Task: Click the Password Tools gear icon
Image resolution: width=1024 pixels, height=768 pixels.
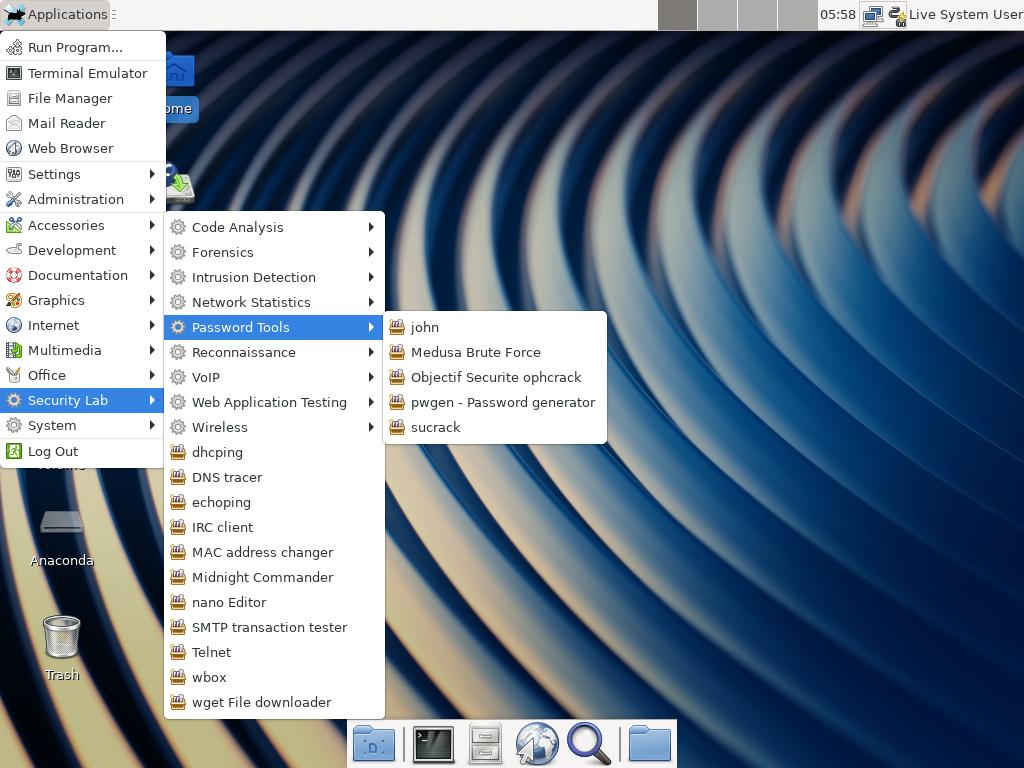Action: tap(178, 327)
